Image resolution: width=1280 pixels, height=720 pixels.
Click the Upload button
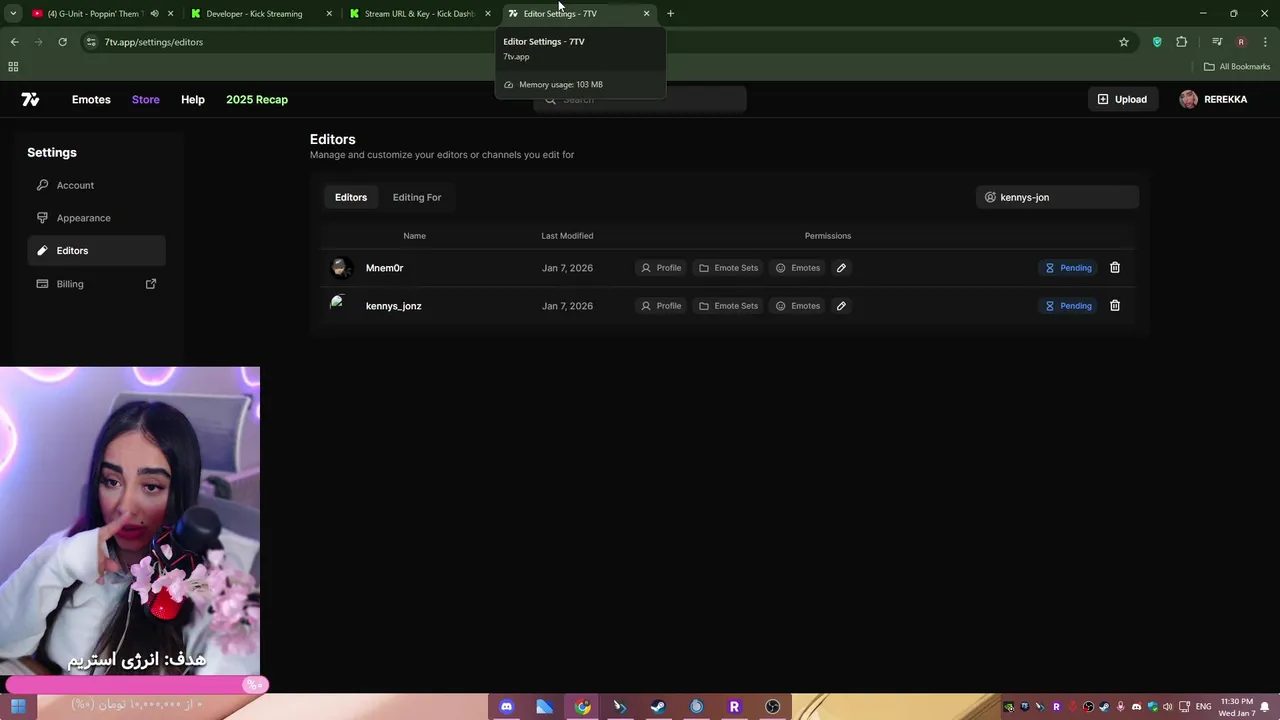click(x=1122, y=99)
